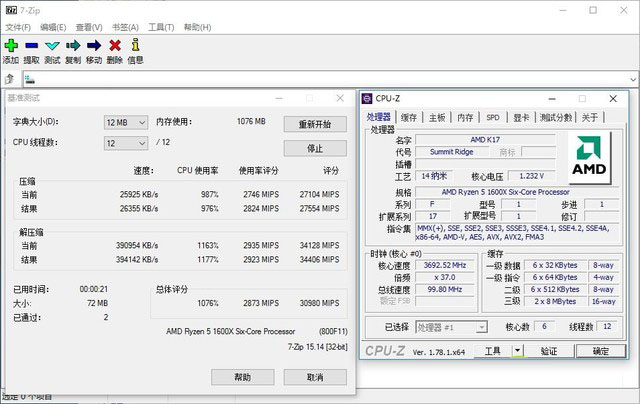
Task: Click the 30980 MIPS total rating value
Action: coord(319,303)
